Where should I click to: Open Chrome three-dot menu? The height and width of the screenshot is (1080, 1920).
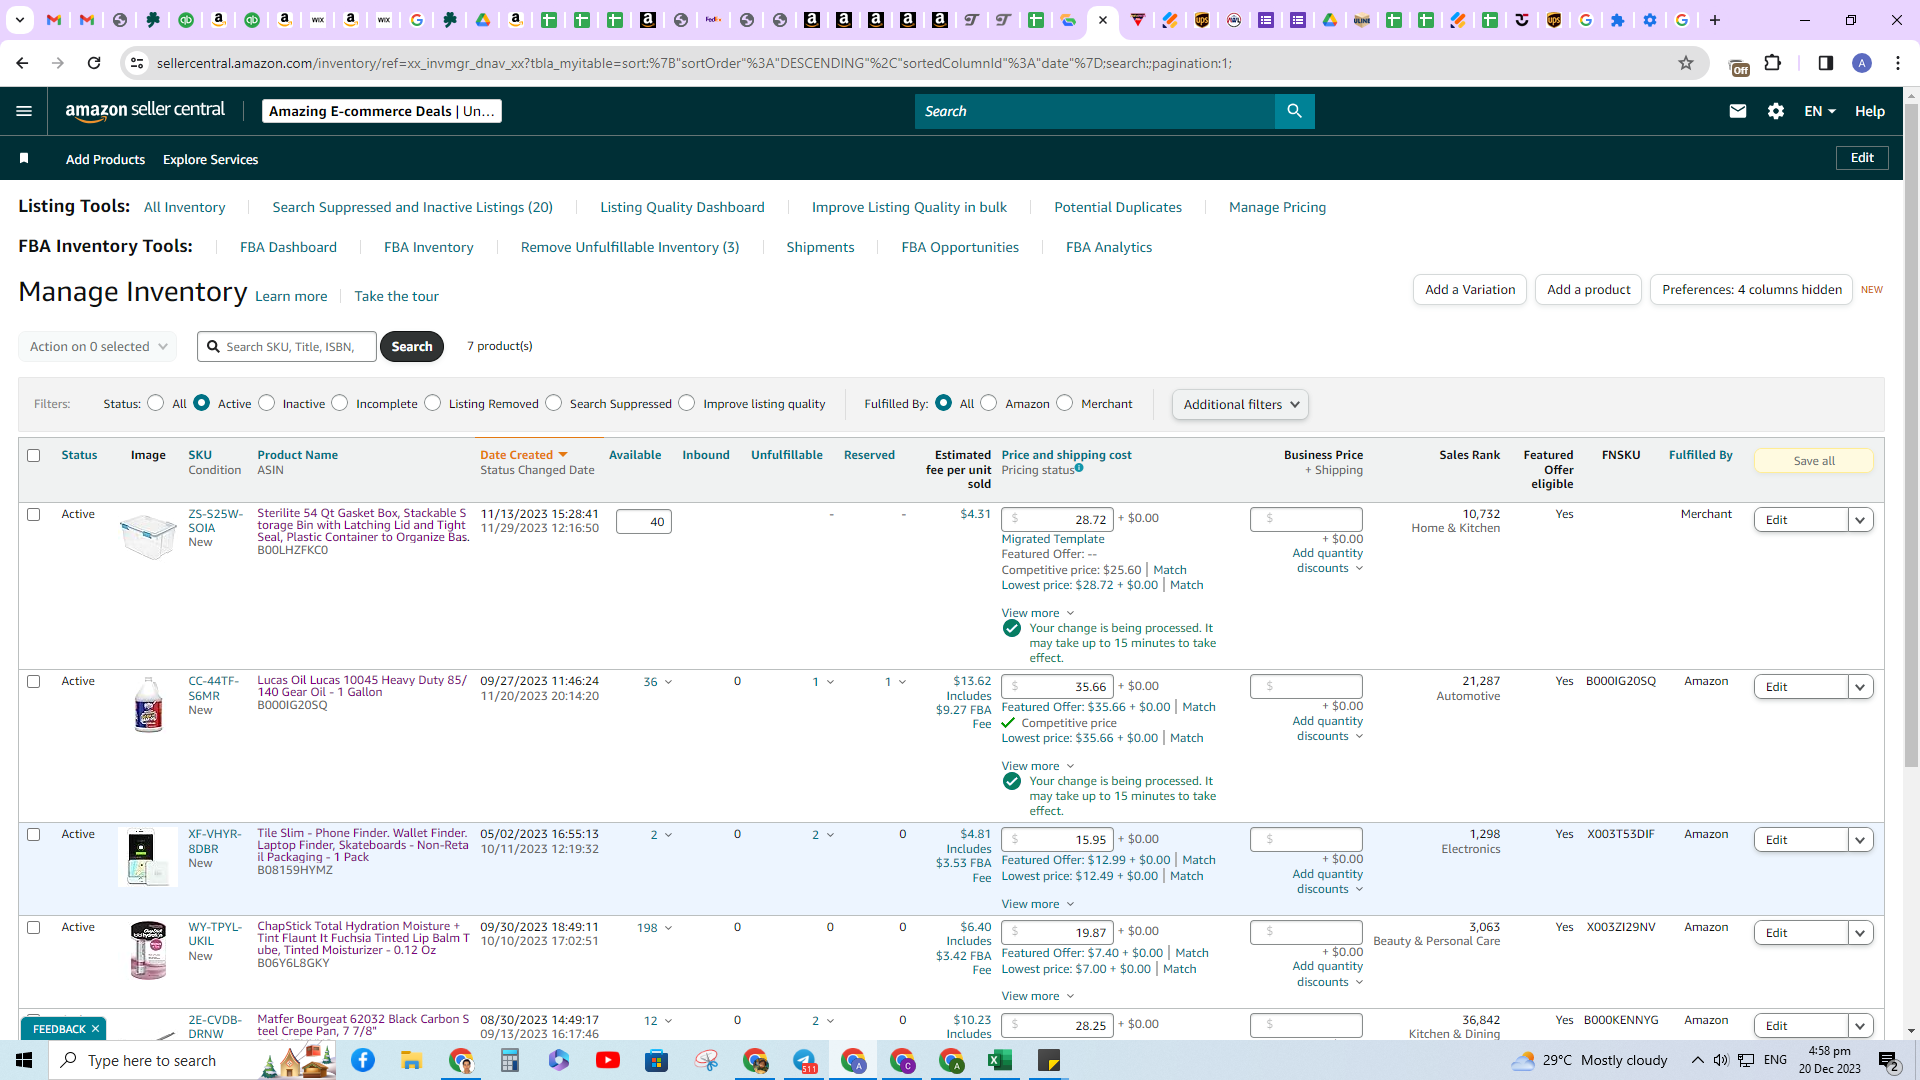pyautogui.click(x=1898, y=63)
